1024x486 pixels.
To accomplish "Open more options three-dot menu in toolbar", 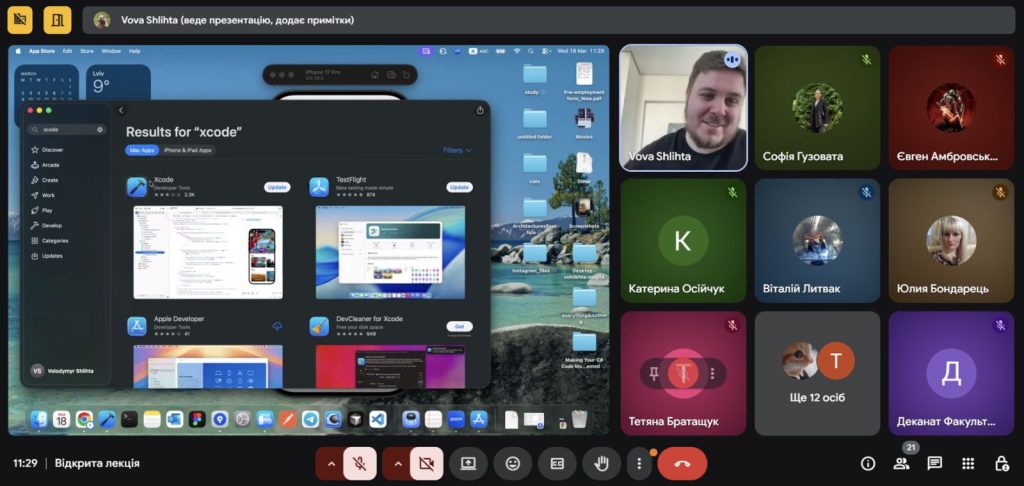I will click(x=640, y=463).
